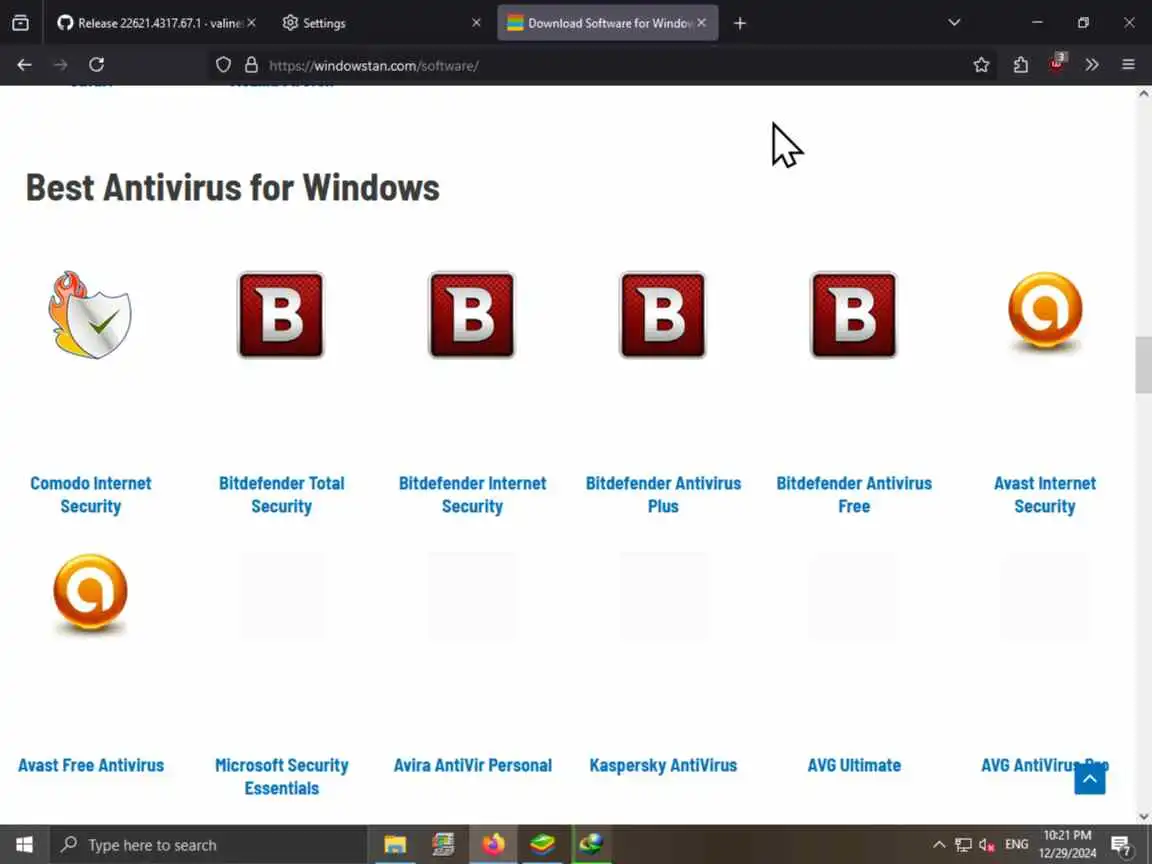Open AVG Ultimate link
1152x864 pixels.
(x=854, y=765)
